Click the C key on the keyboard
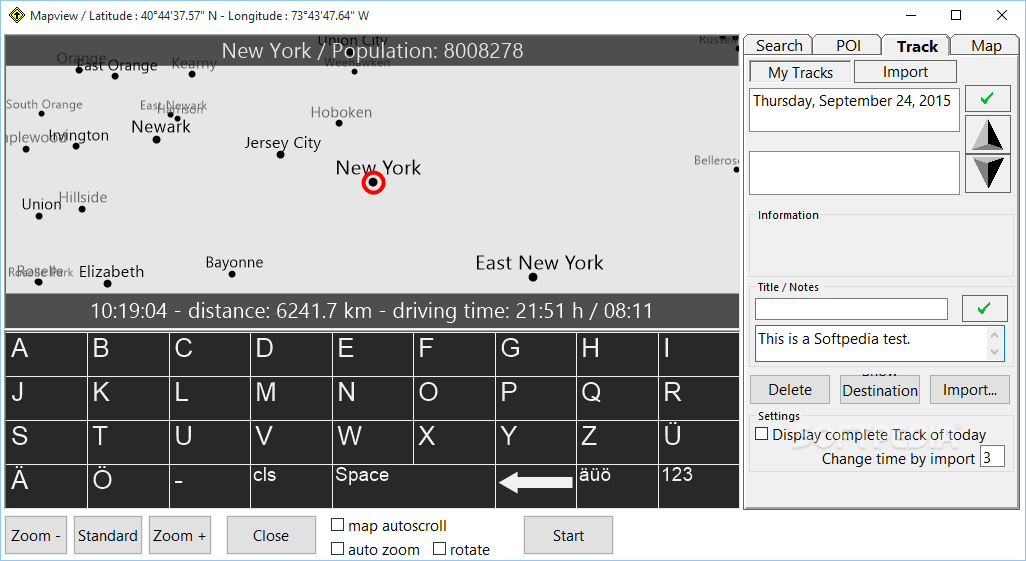Viewport: 1026px width, 561px height. (210, 354)
